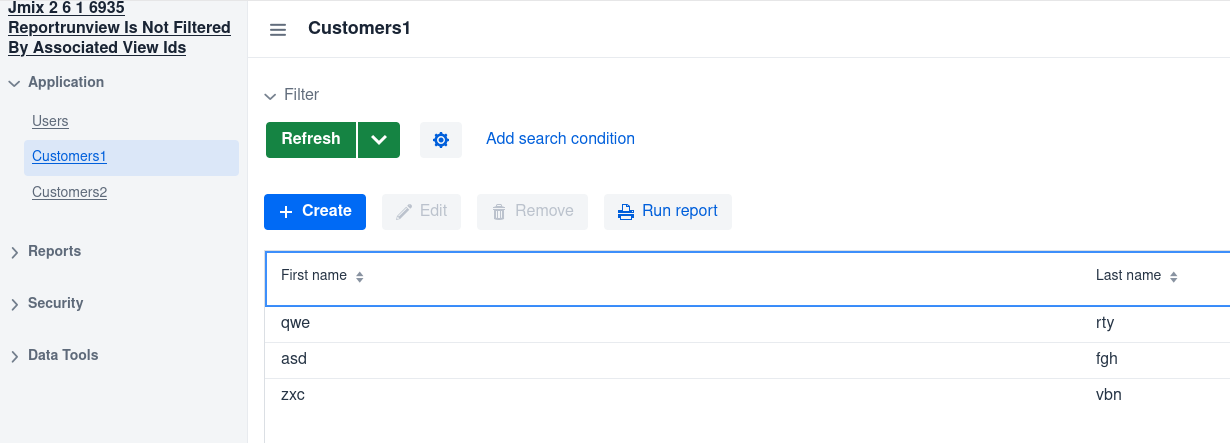Collapse the Filter section
This screenshot has height=443, width=1230.
tap(291, 95)
